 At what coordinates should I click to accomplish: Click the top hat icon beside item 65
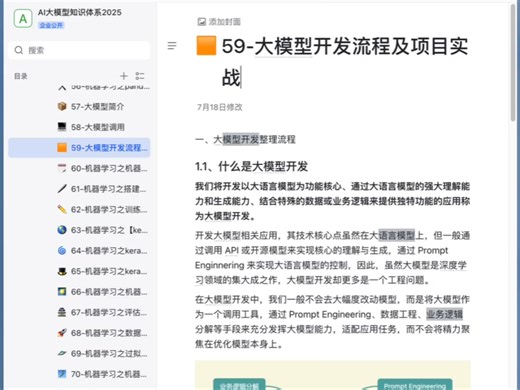pyautogui.click(x=62, y=271)
